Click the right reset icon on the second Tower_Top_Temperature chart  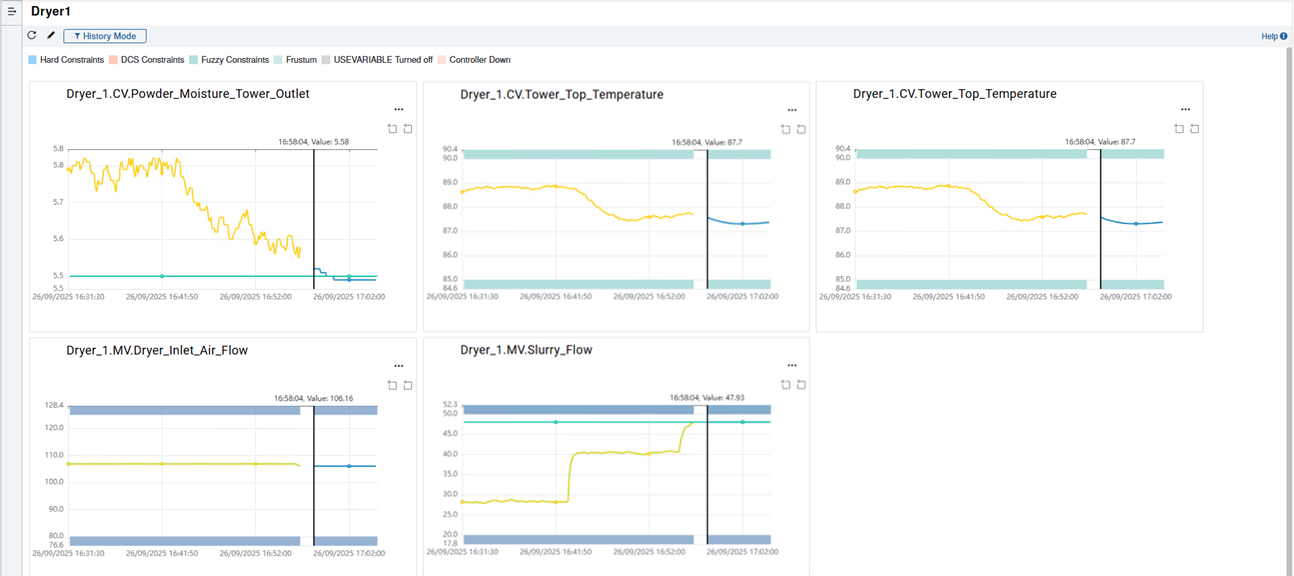[x=1193, y=128]
